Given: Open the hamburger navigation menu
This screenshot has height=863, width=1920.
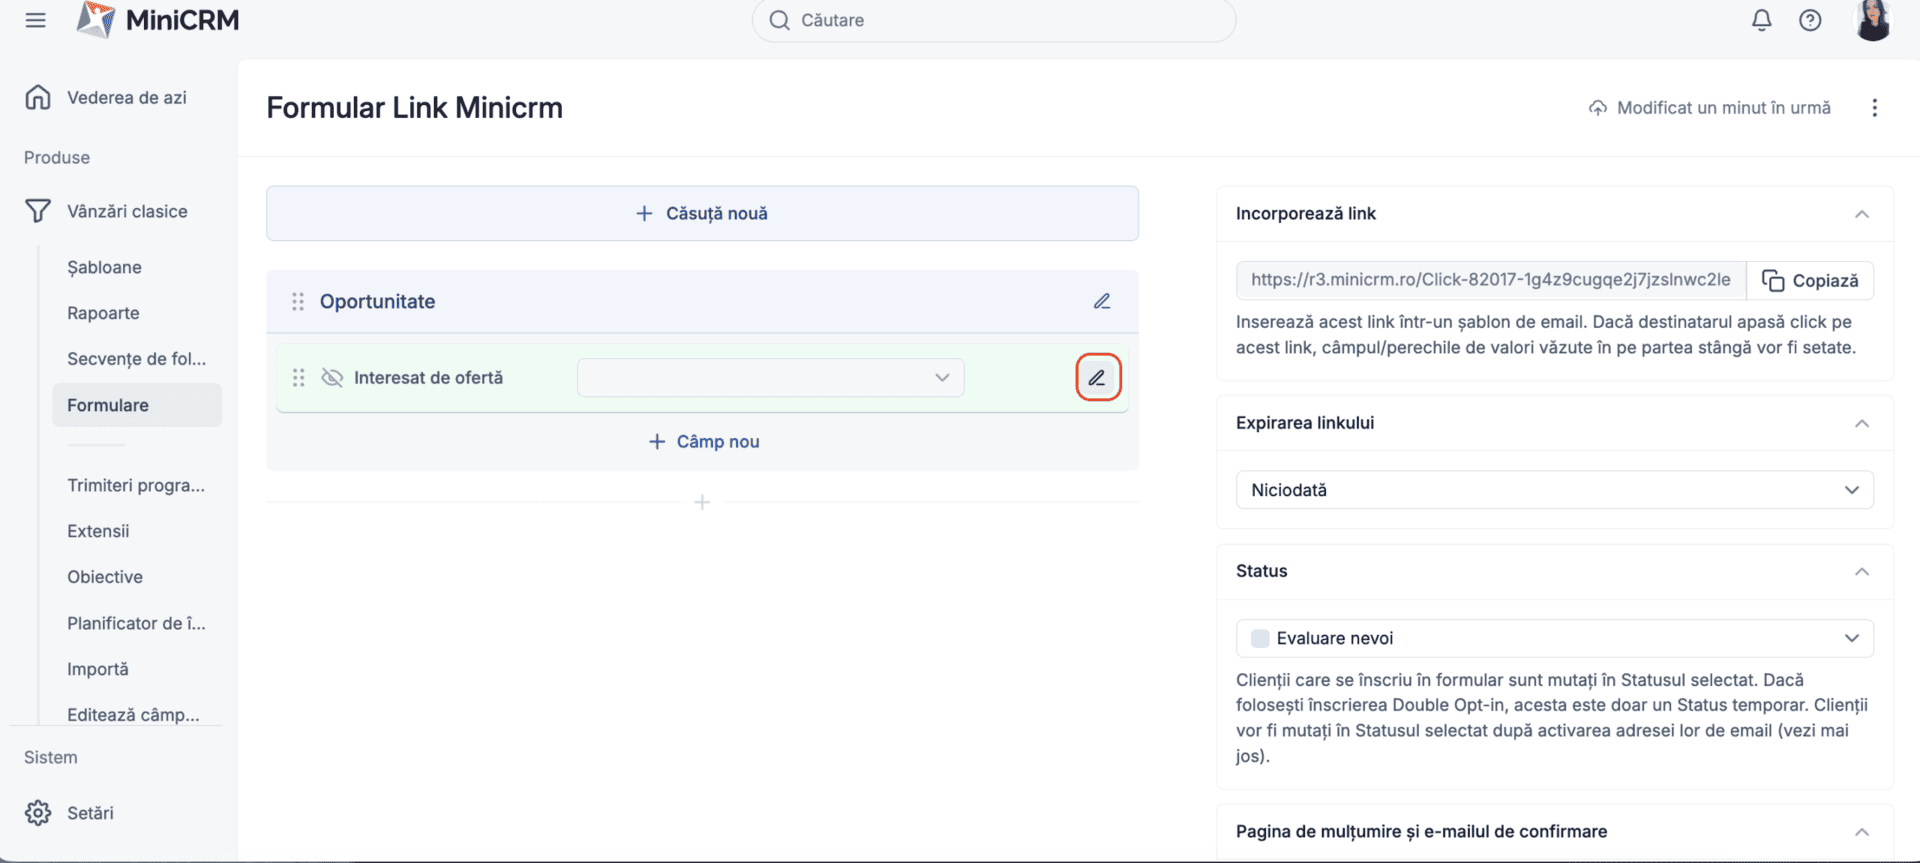Looking at the screenshot, I should 36,20.
